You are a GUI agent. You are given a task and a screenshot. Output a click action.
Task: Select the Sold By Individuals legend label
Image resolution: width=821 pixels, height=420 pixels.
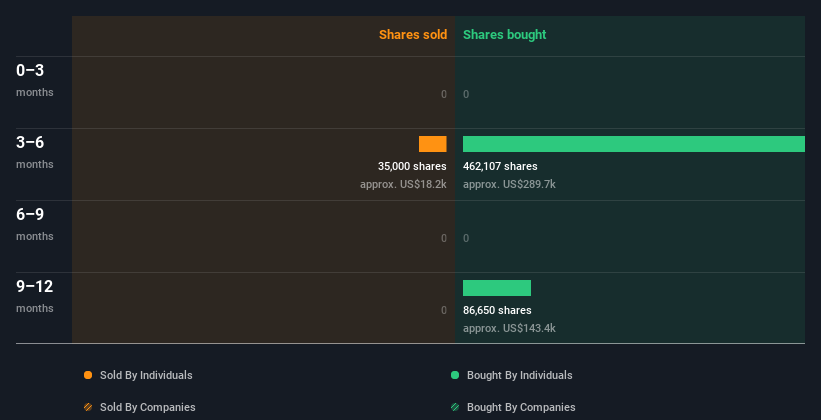click(x=146, y=375)
